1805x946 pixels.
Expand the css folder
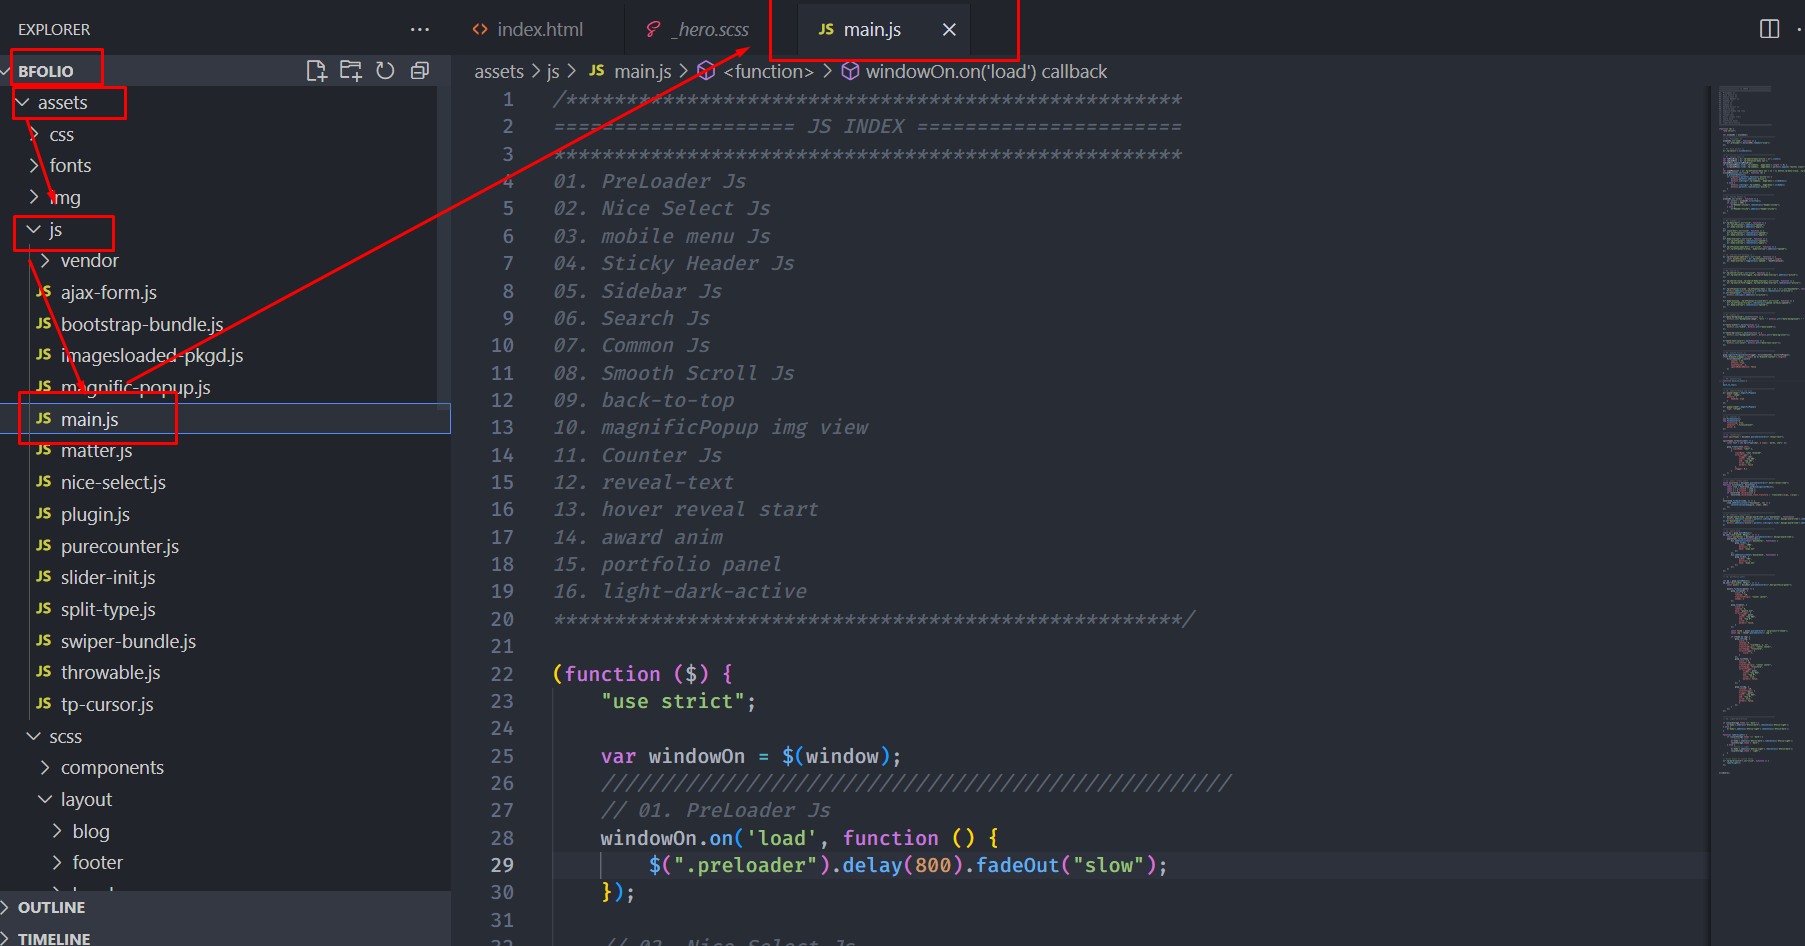point(61,134)
